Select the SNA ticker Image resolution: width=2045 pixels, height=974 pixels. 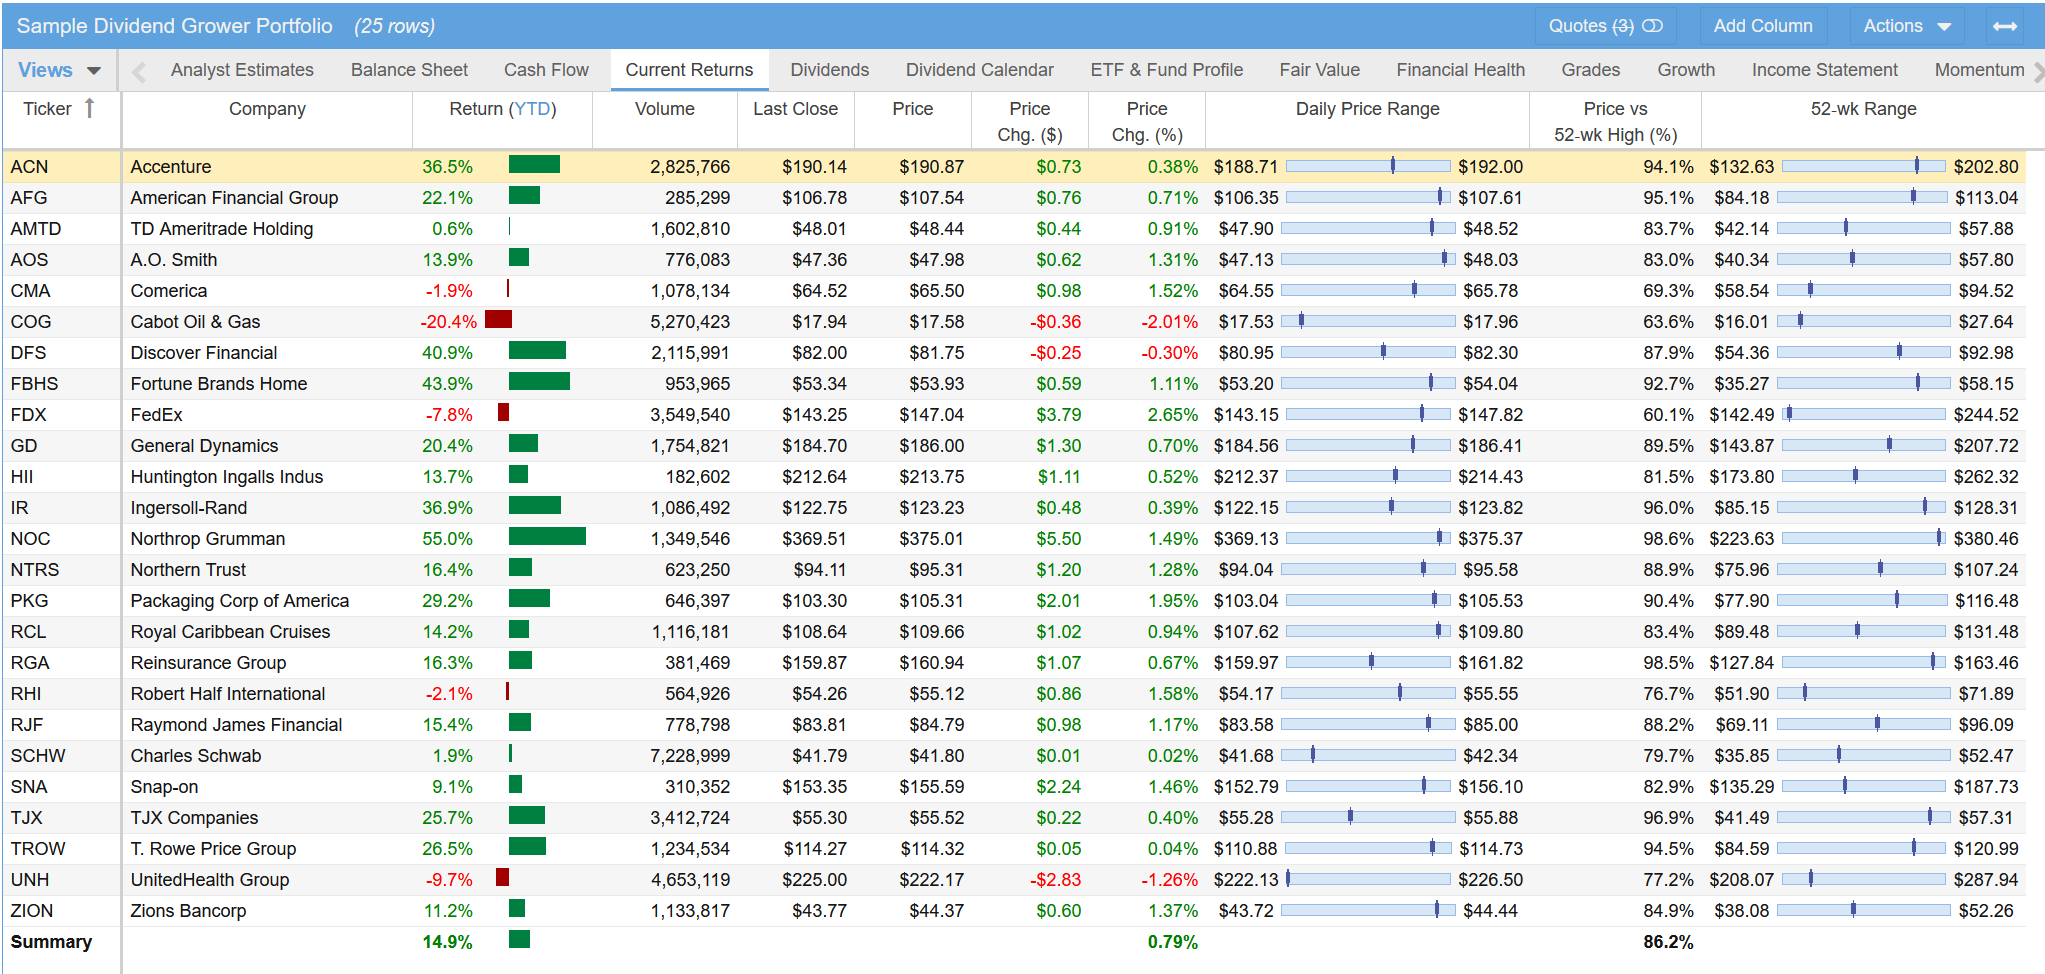tap(29, 787)
